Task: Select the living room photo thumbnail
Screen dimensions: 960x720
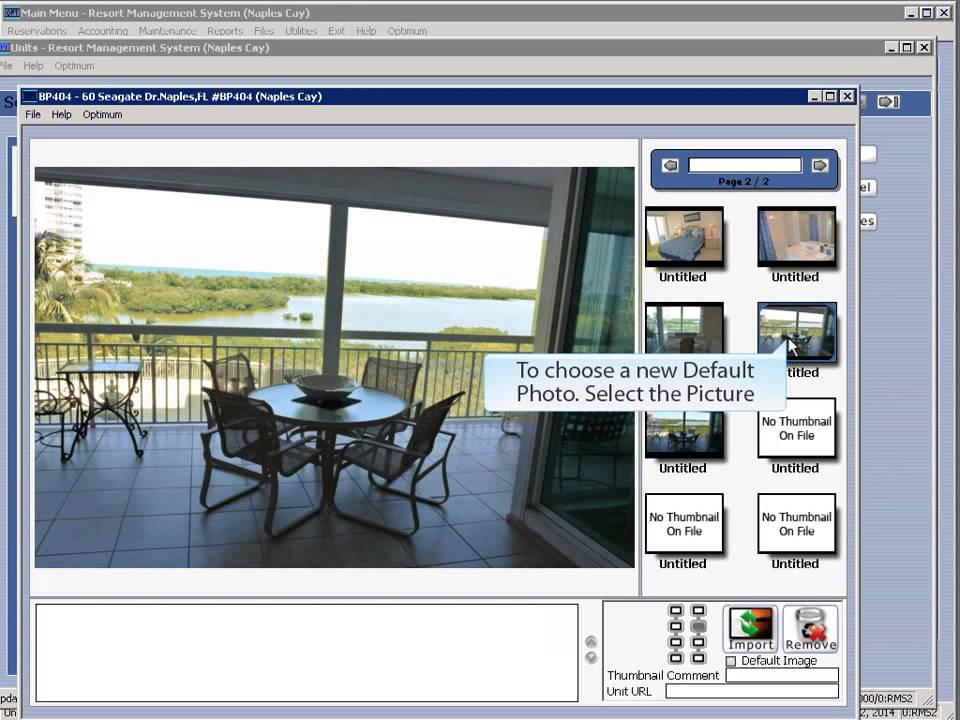Action: [684, 328]
